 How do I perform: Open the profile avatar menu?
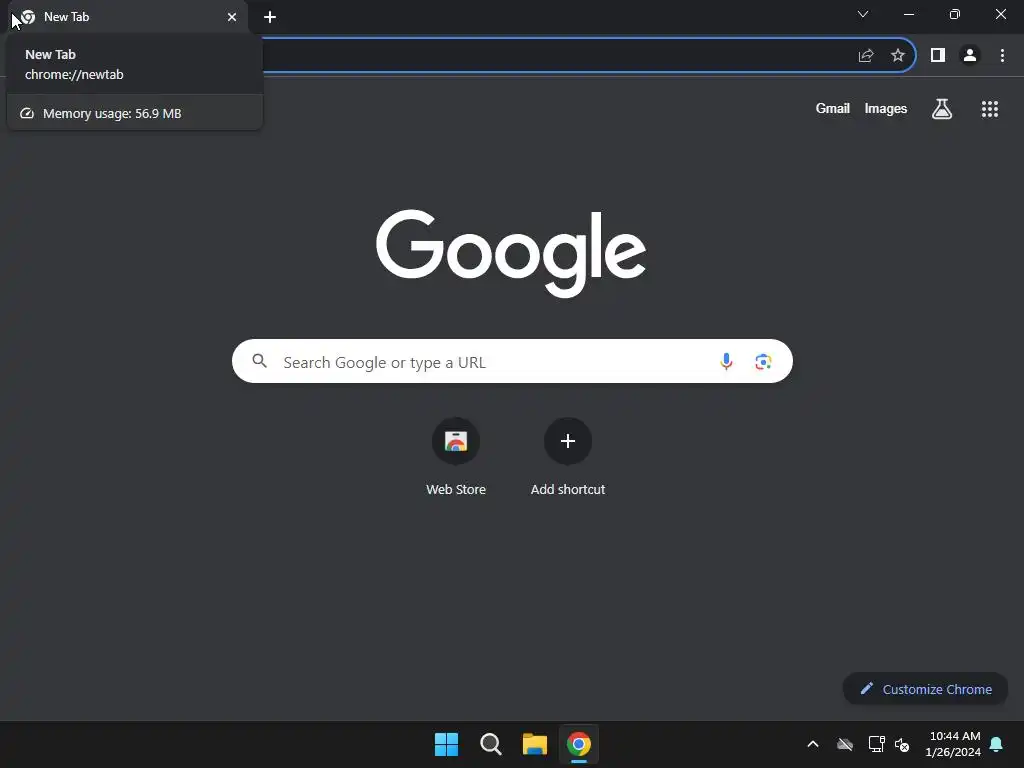coord(970,56)
